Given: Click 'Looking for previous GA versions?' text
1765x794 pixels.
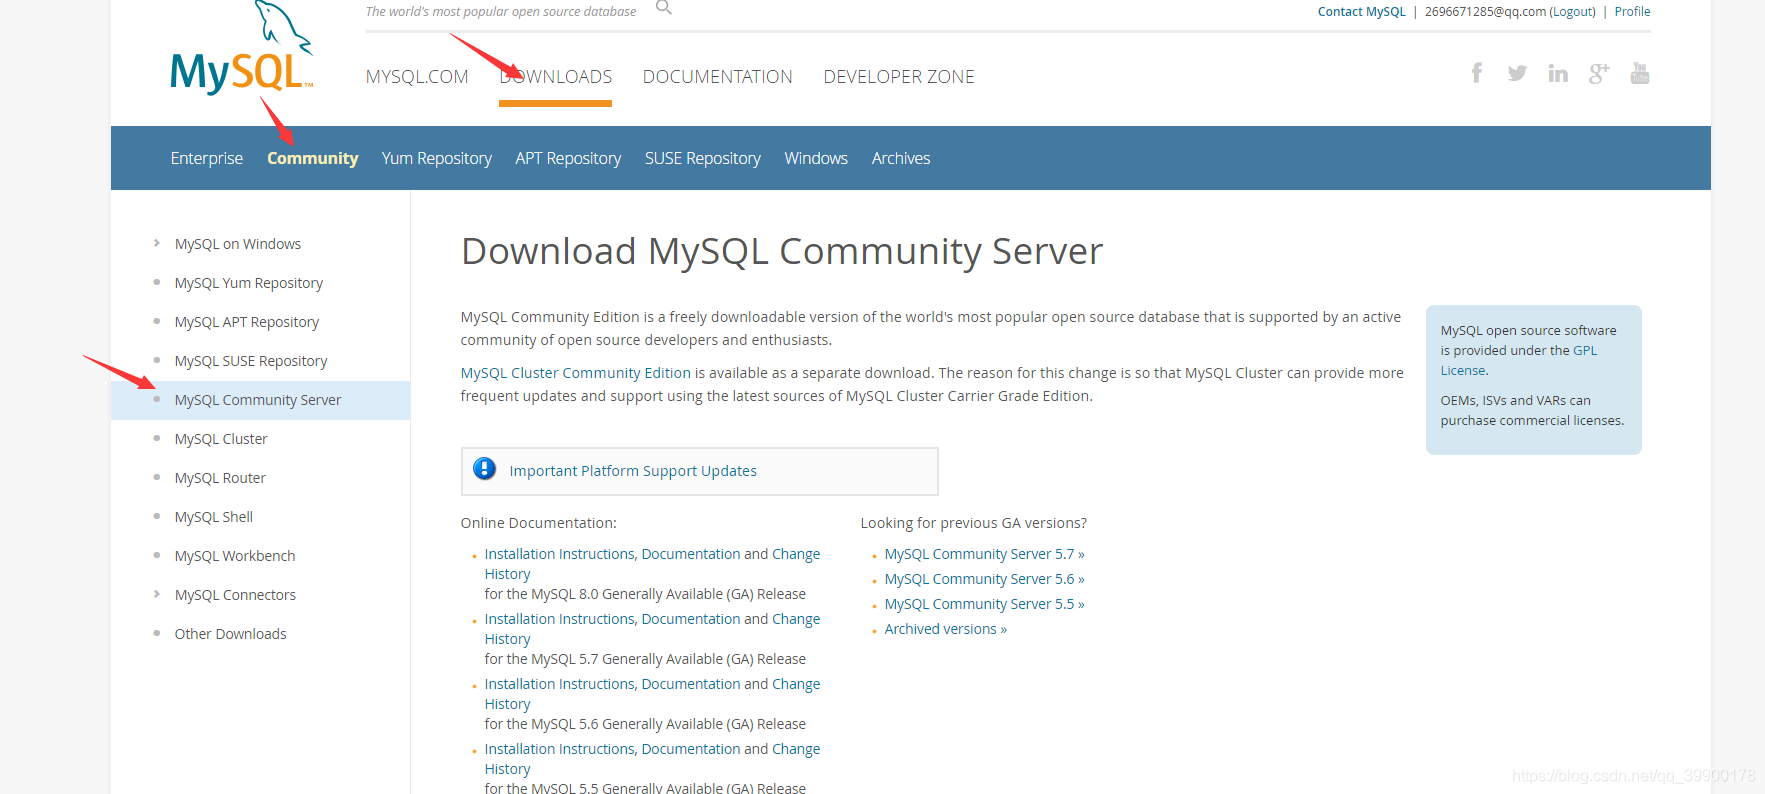Looking at the screenshot, I should [x=974, y=523].
